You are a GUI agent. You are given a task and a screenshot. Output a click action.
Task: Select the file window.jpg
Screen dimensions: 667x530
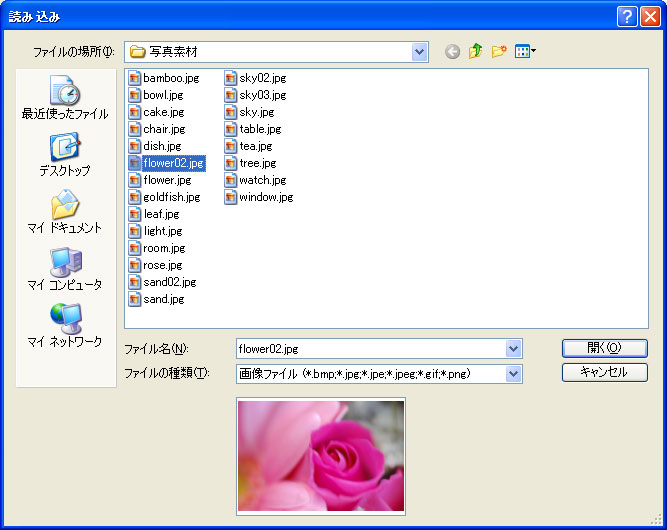pyautogui.click(x=259, y=197)
